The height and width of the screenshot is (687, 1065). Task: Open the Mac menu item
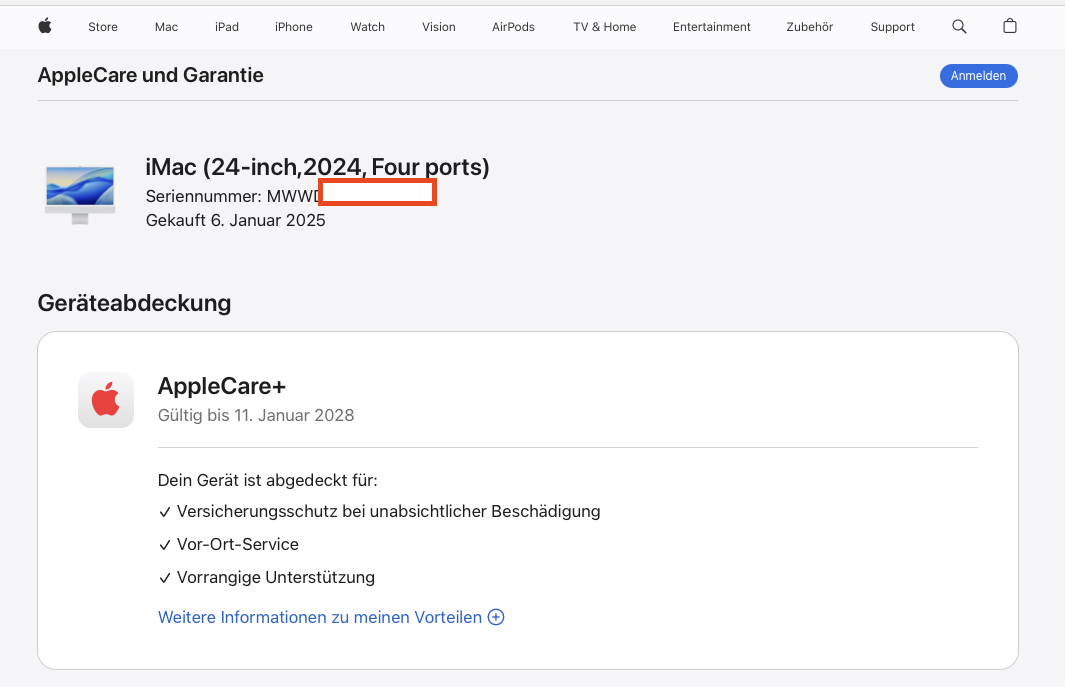(x=166, y=27)
